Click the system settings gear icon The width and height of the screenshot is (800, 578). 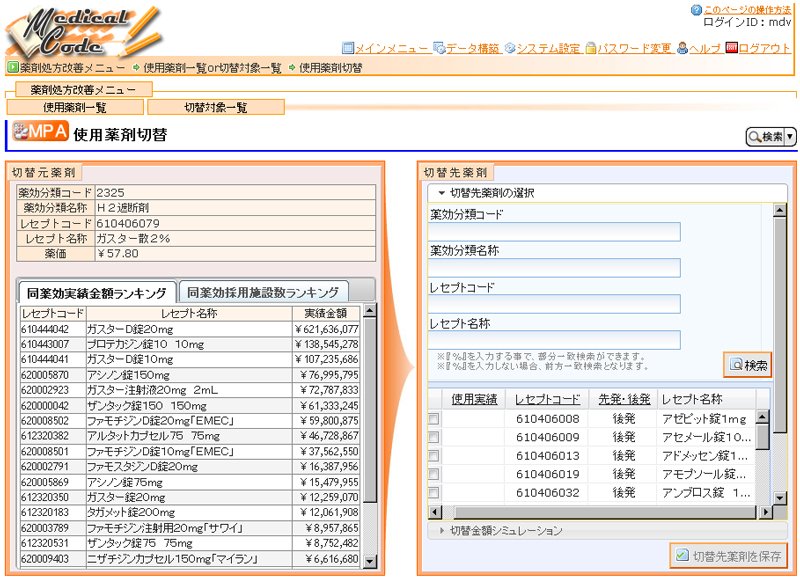click(510, 48)
